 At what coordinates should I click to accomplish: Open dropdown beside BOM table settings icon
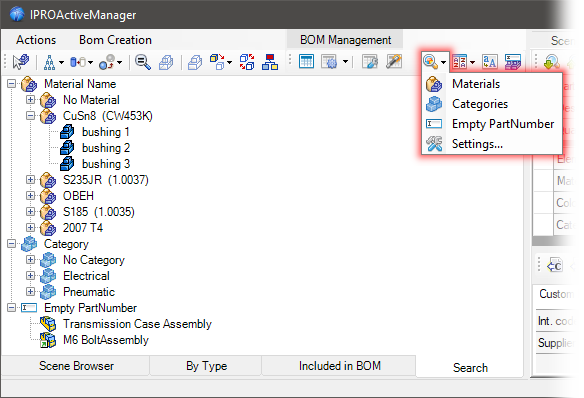point(345,61)
